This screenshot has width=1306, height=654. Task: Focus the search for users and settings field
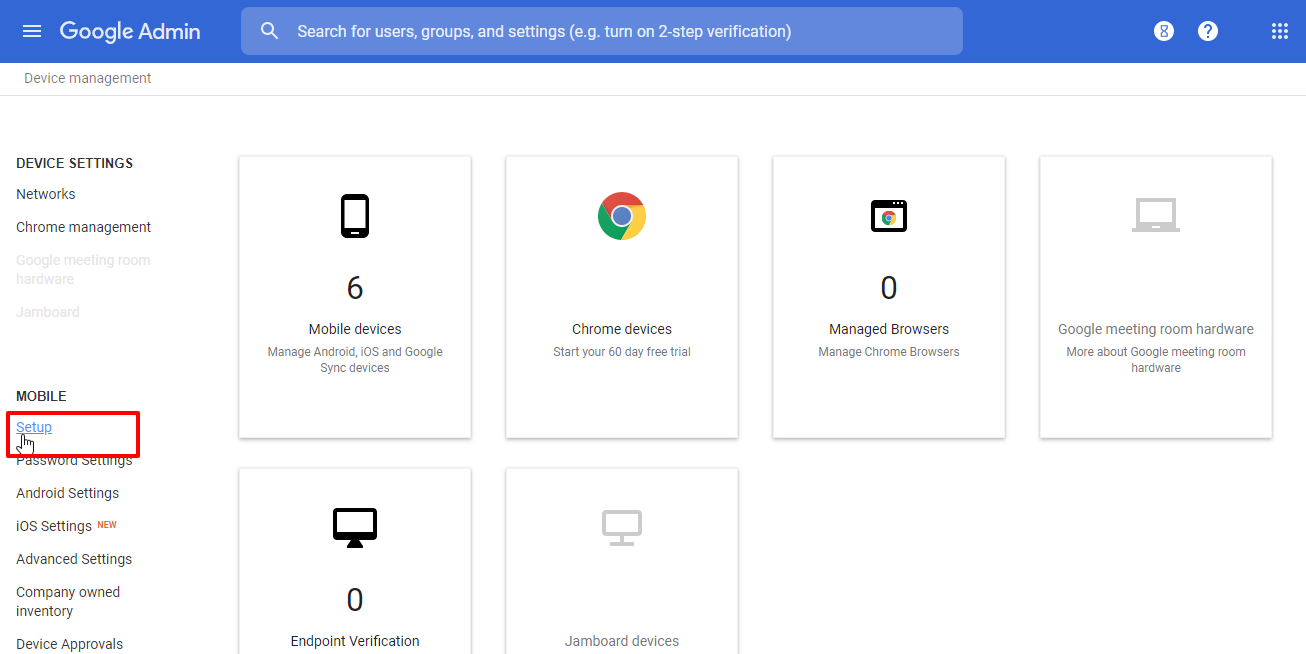(602, 31)
